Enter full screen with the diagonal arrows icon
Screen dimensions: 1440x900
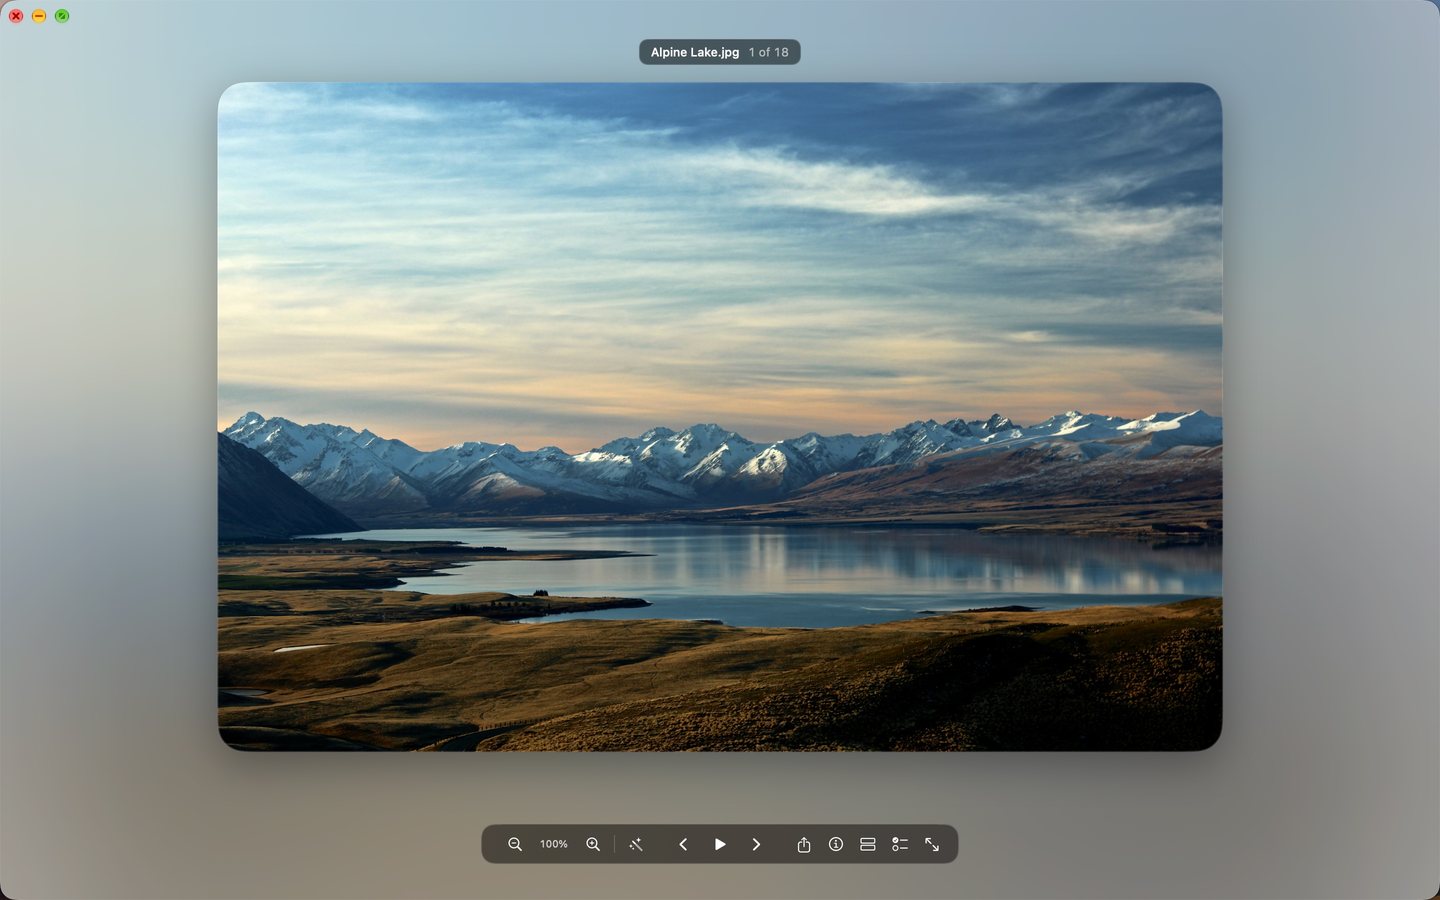[x=932, y=844]
